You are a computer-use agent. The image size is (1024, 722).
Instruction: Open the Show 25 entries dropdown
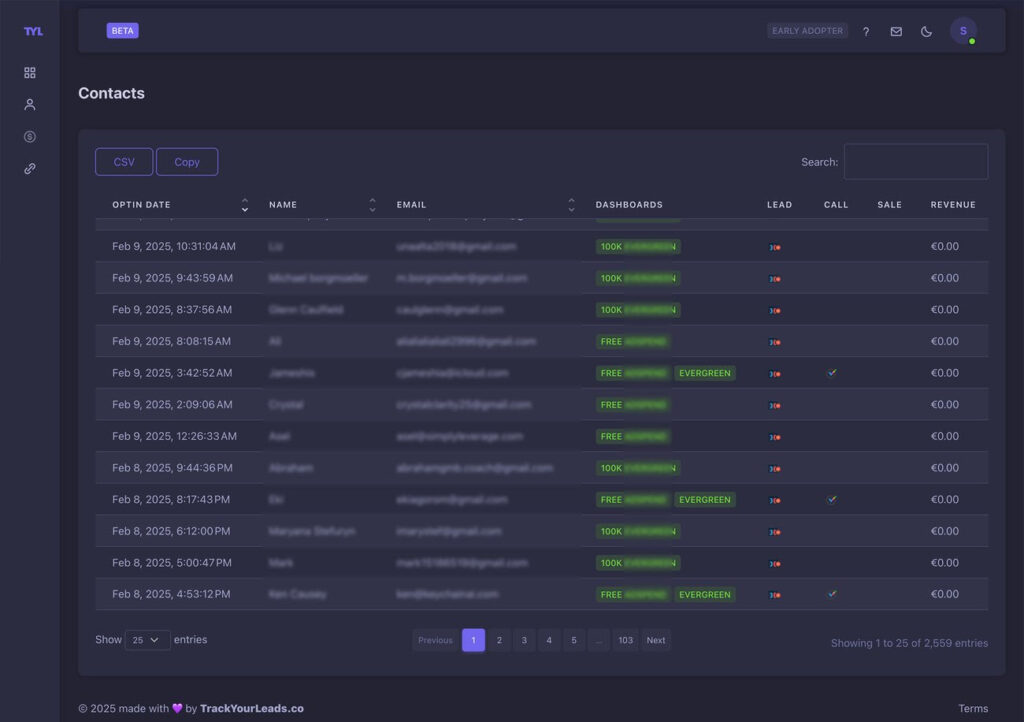(x=148, y=640)
